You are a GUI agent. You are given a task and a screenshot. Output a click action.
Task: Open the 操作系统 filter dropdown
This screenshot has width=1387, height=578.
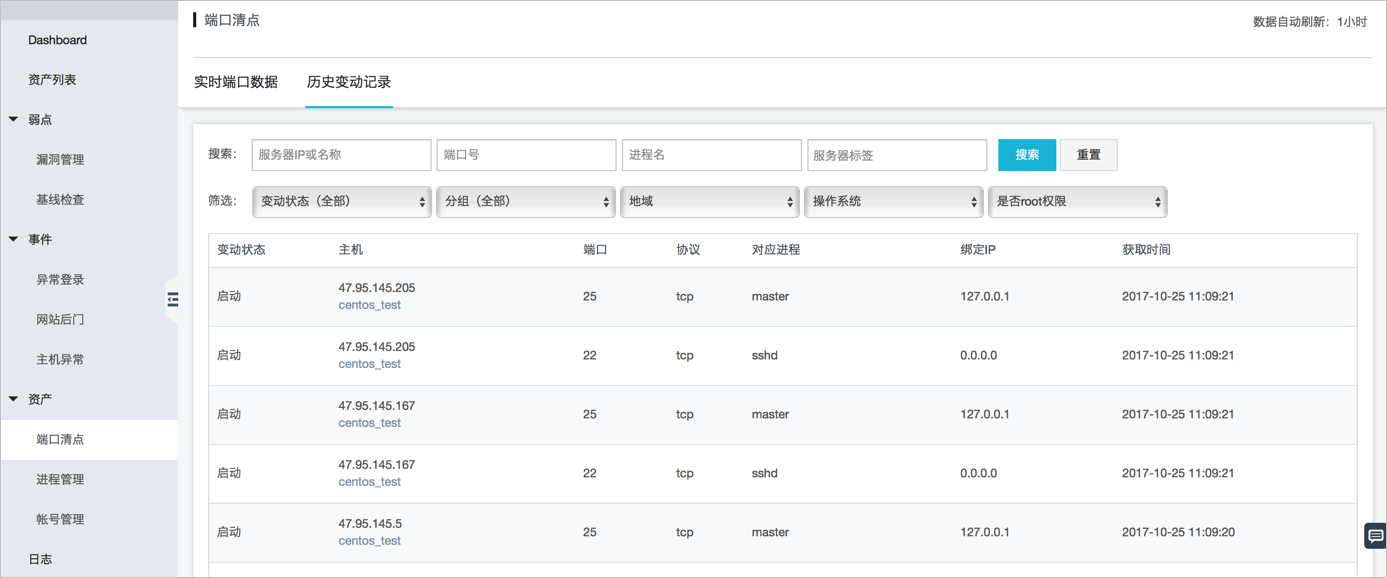[893, 201]
